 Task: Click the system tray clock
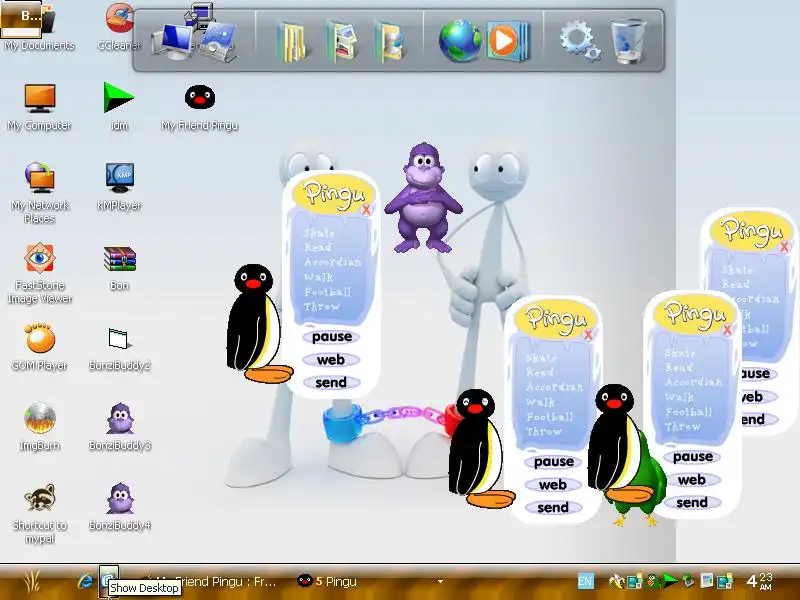pyautogui.click(x=759, y=581)
